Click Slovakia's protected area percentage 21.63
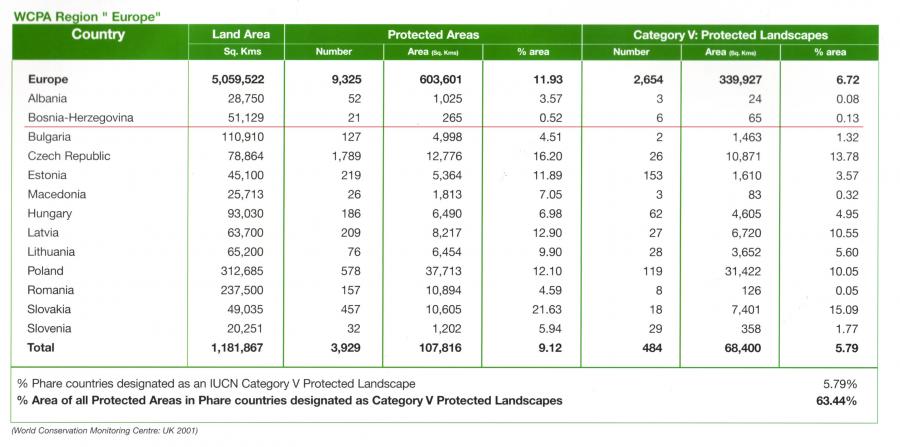900x447 pixels. (x=534, y=309)
